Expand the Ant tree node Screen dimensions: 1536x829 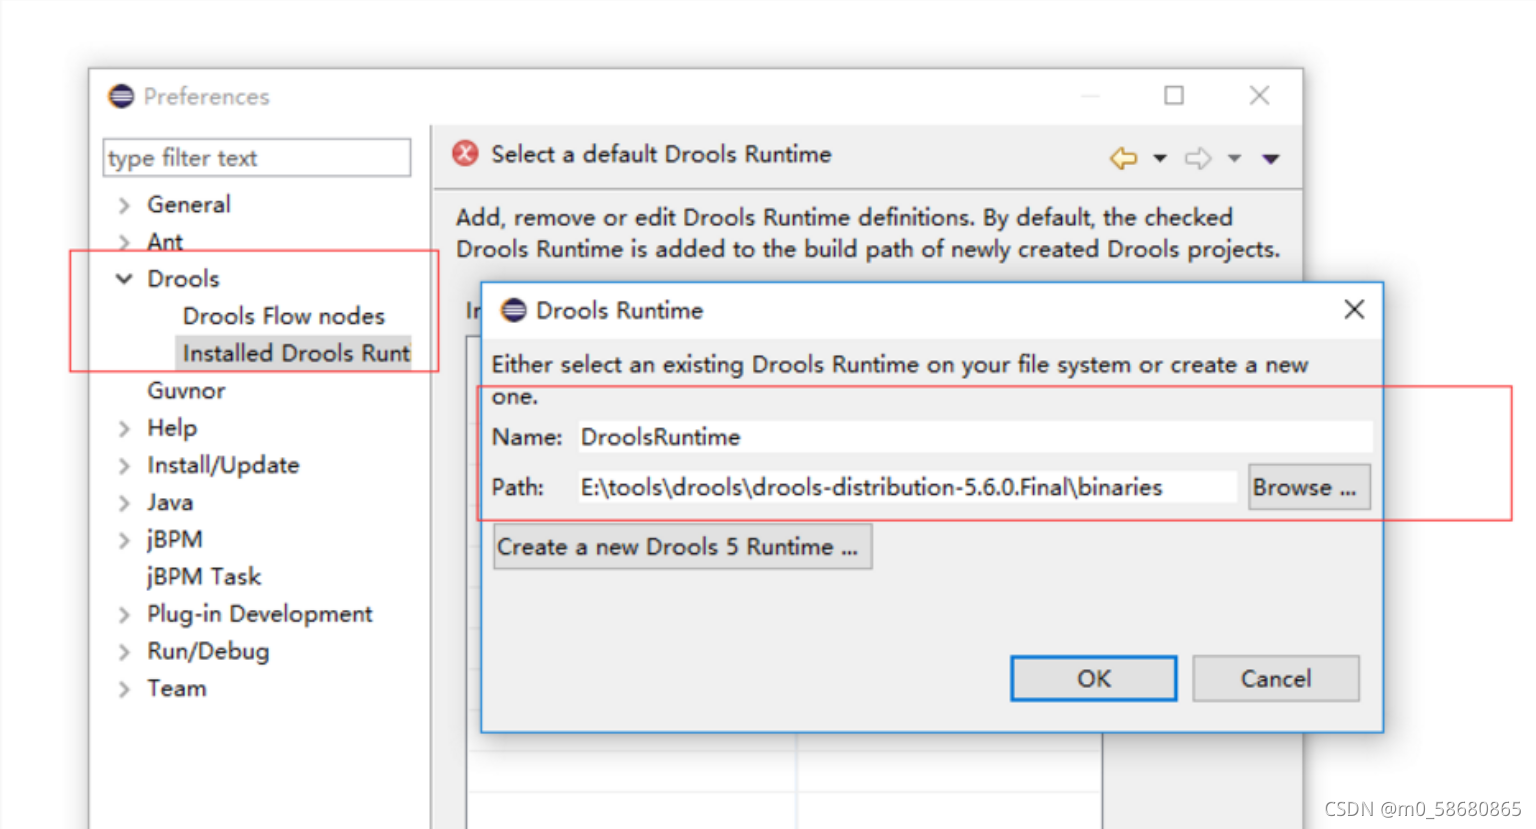pyautogui.click(x=124, y=242)
